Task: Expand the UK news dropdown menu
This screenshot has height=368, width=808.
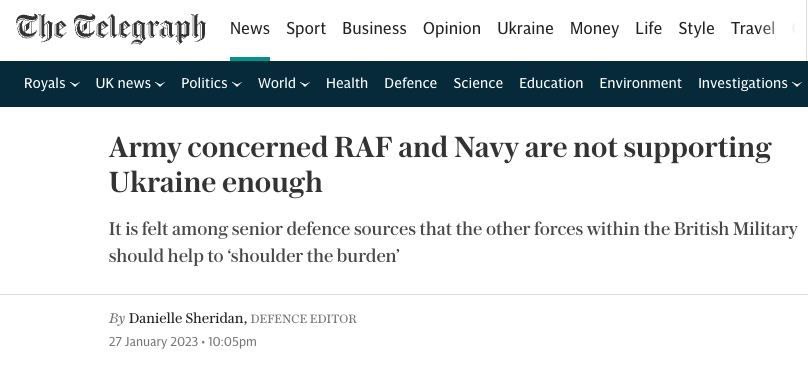Action: tap(130, 83)
